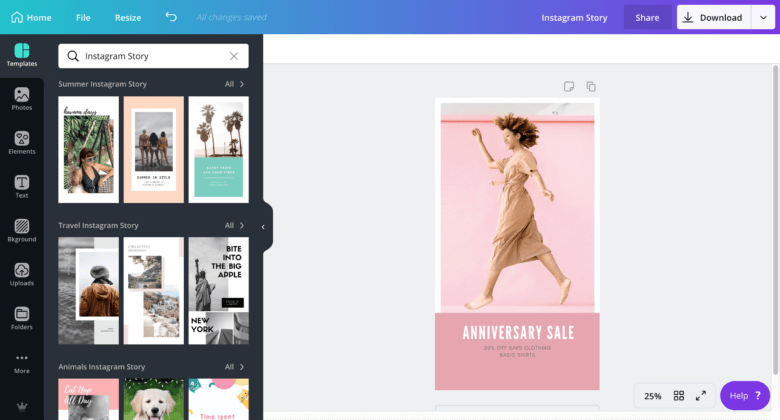Select the Time spent animals template
This screenshot has width=780, height=420.
coord(218,399)
